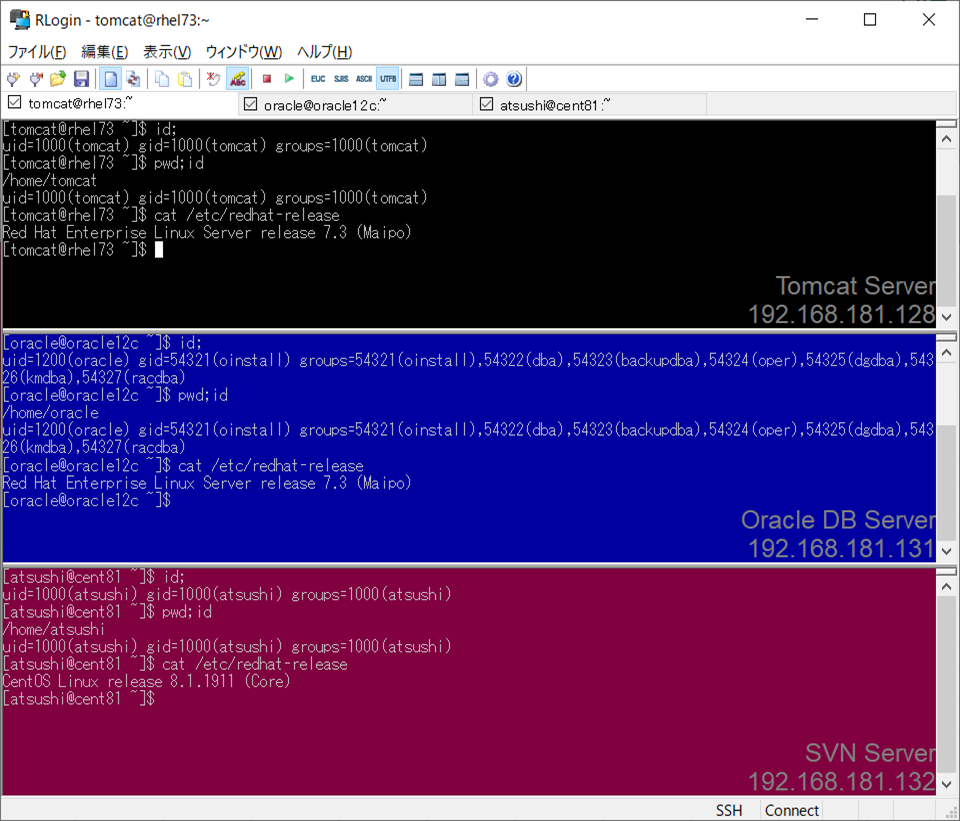
Task: Click the Tomcat pane scrollbar thumb
Action: (x=947, y=251)
